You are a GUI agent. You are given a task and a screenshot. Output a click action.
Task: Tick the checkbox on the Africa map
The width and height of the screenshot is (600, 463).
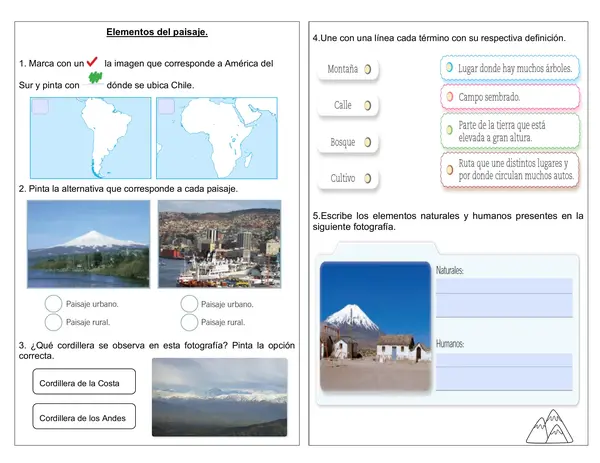pyautogui.click(x=166, y=107)
